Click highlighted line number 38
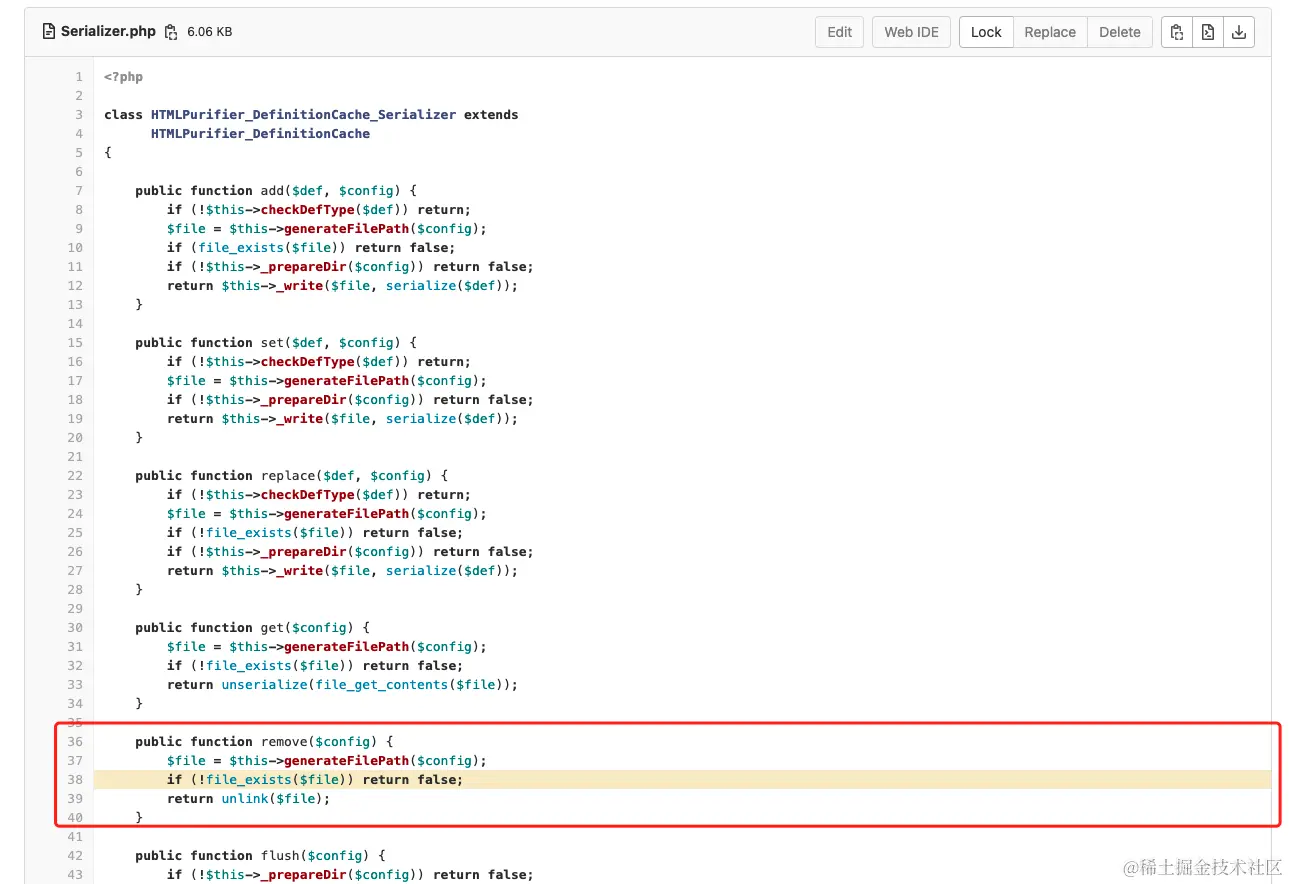The width and height of the screenshot is (1289, 884). click(75, 780)
